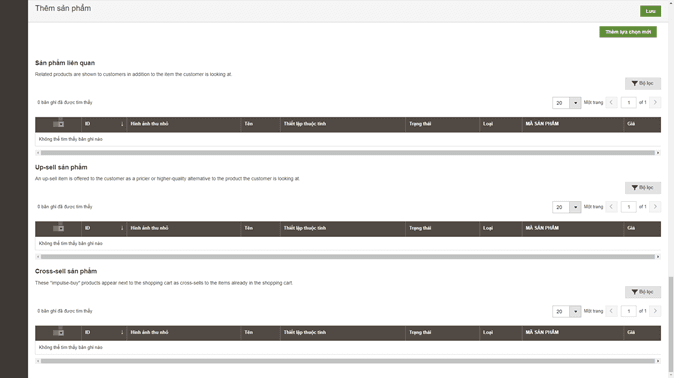Click the page vertical scrollbar thumb
This screenshot has height=378, width=674.
(671, 324)
